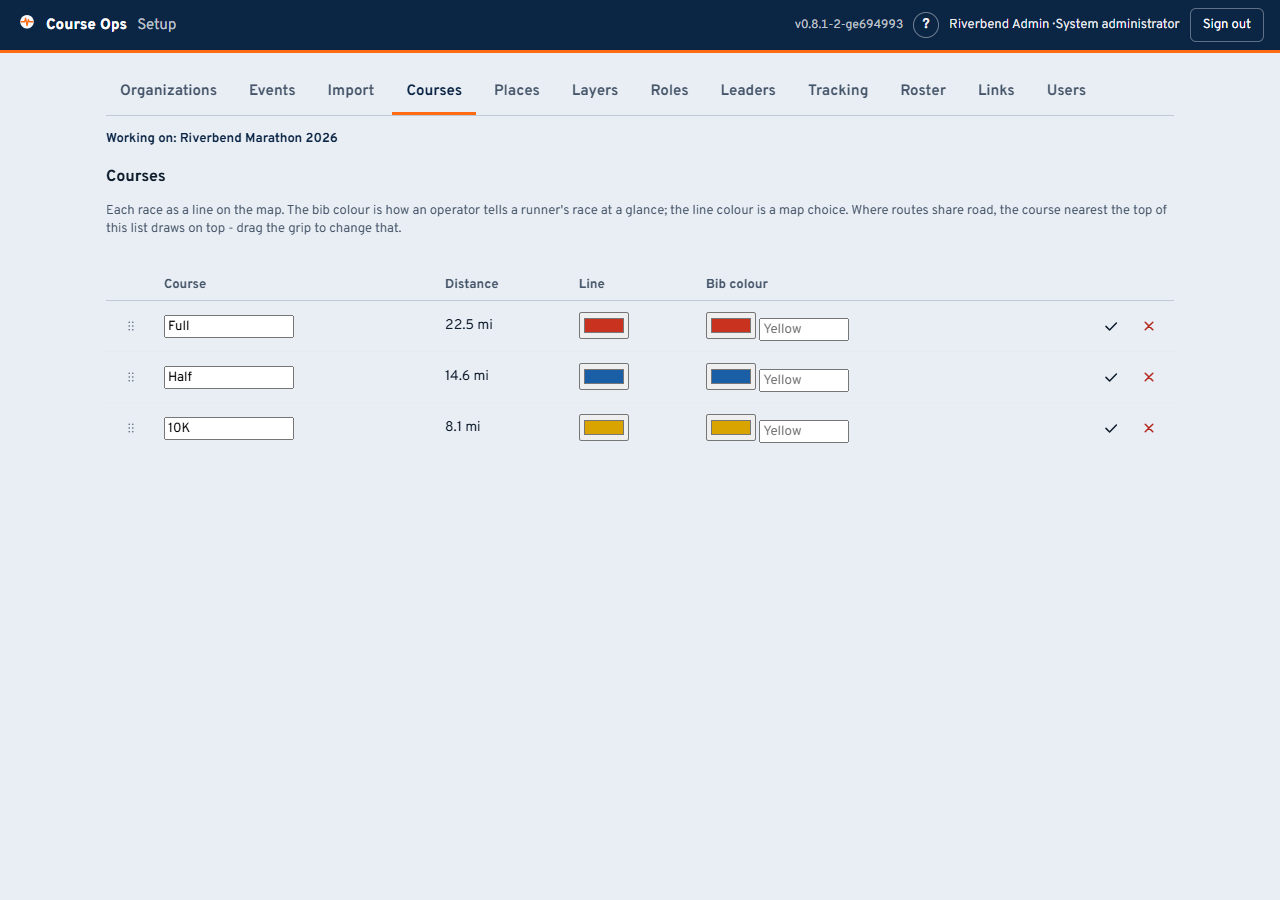Open the Tracking tab
This screenshot has width=1280, height=900.
coord(838,90)
